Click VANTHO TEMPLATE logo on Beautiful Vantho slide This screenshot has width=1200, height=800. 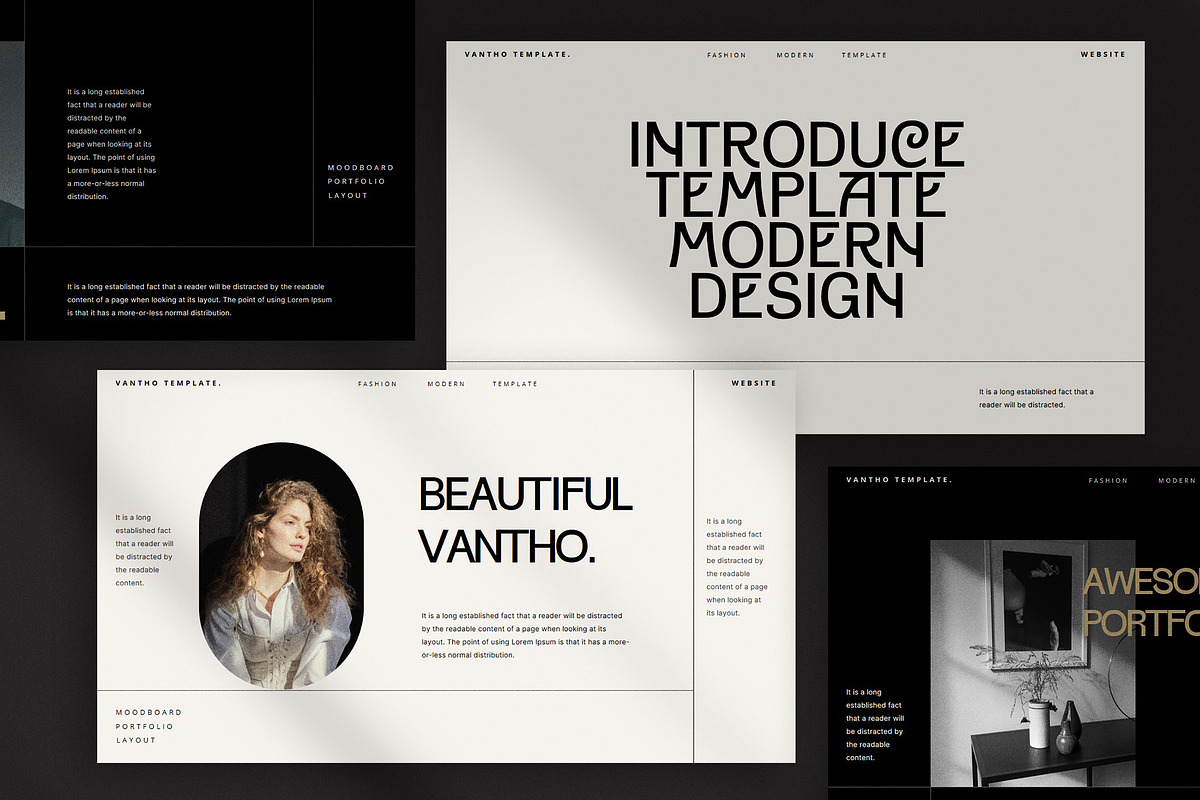(168, 383)
